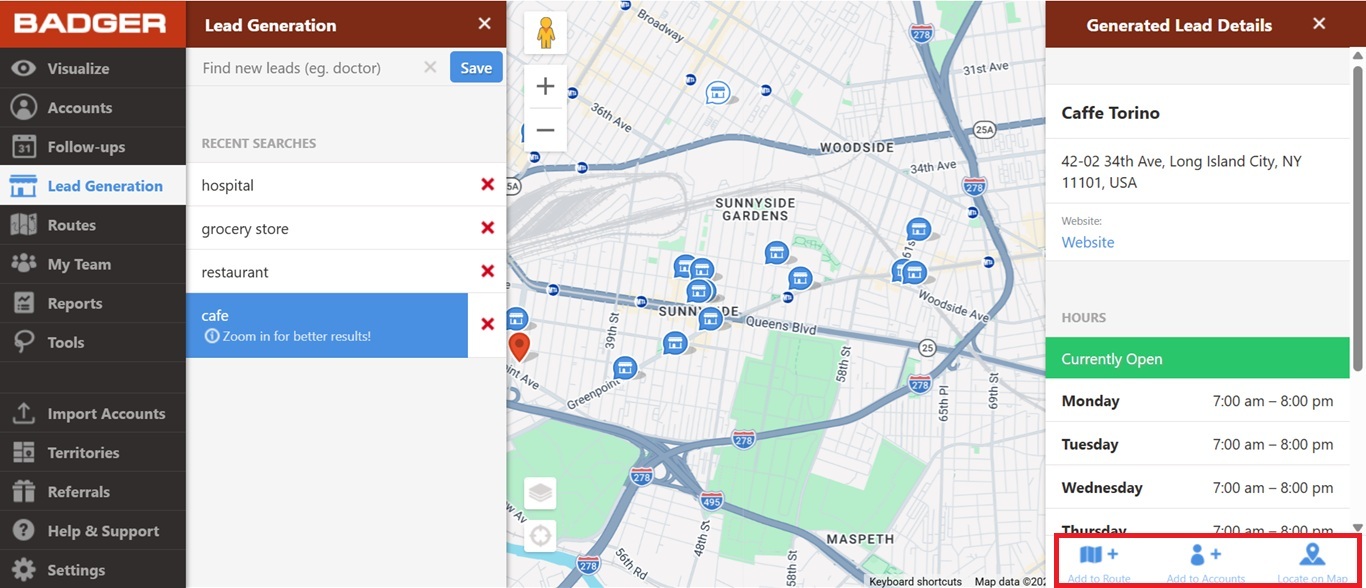Open the map layers button

point(540,493)
